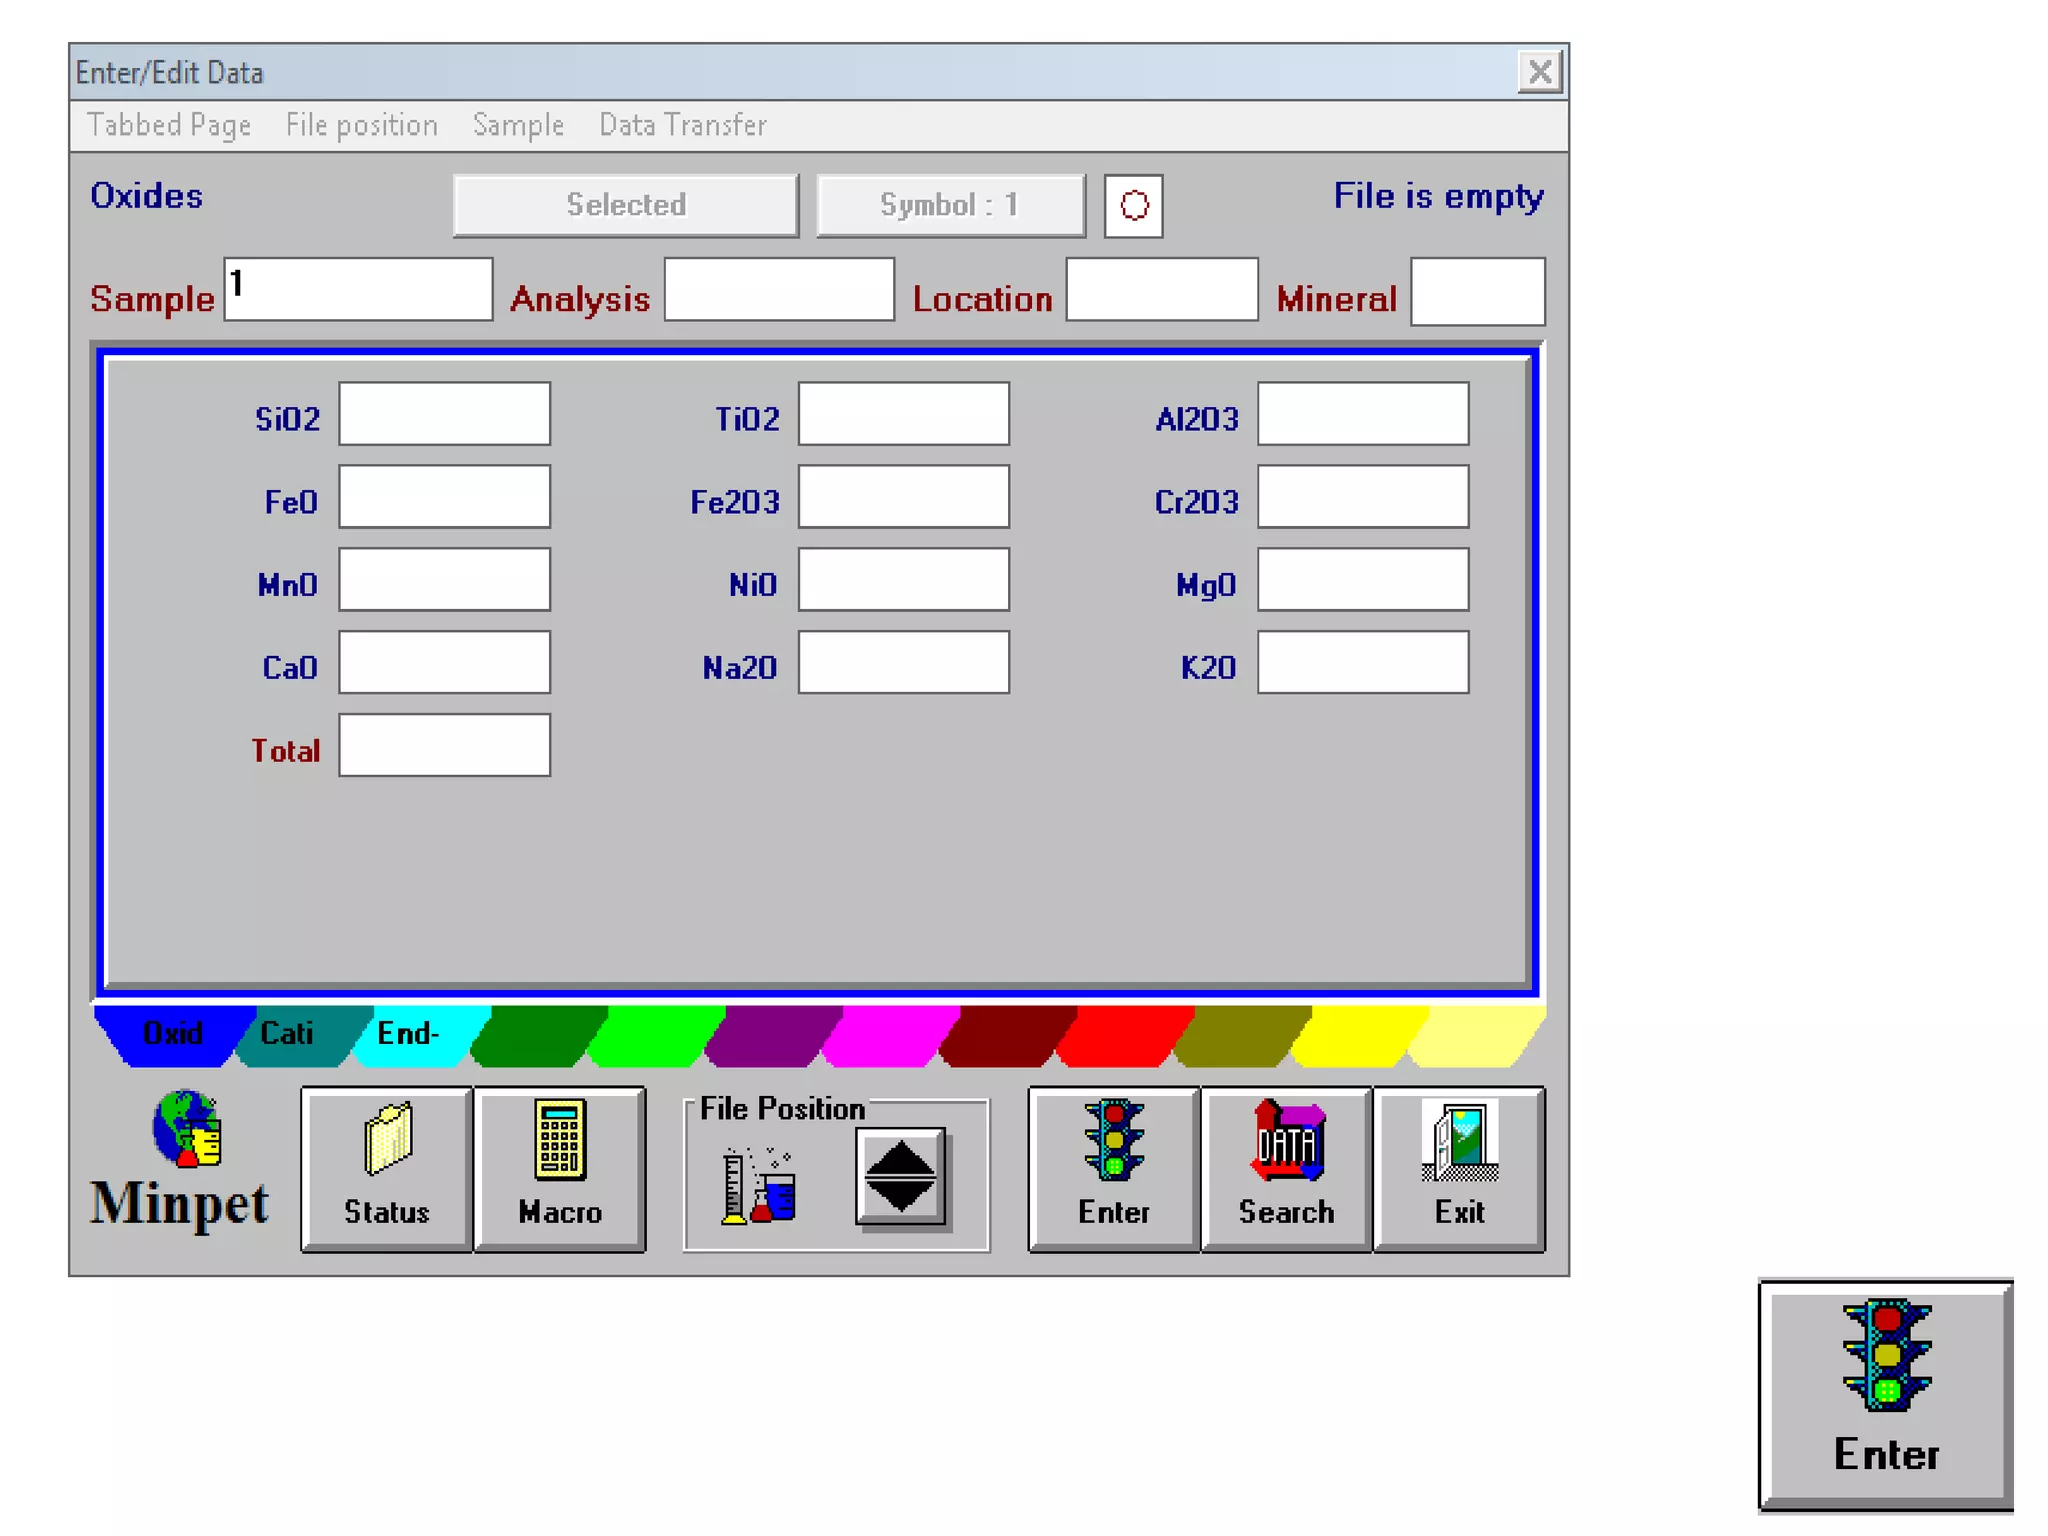Image resolution: width=2048 pixels, height=1536 pixels.
Task: Click the red circle symbol box
Action: pyautogui.click(x=1133, y=206)
